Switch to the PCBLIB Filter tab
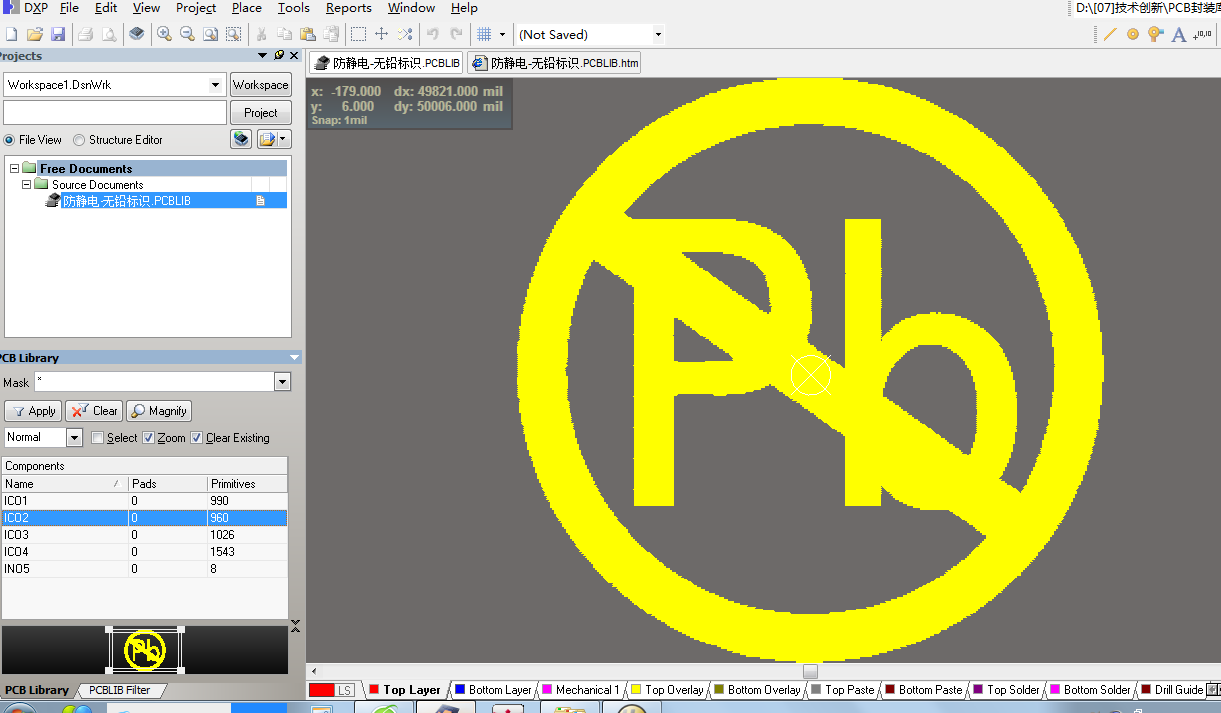The image size is (1221, 713). [118, 690]
